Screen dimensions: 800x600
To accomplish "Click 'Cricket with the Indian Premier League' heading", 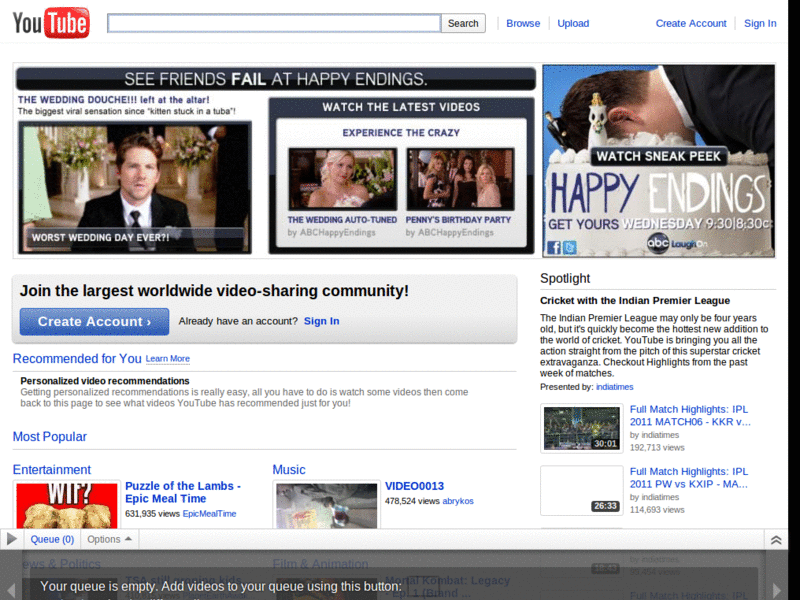I will 635,301.
